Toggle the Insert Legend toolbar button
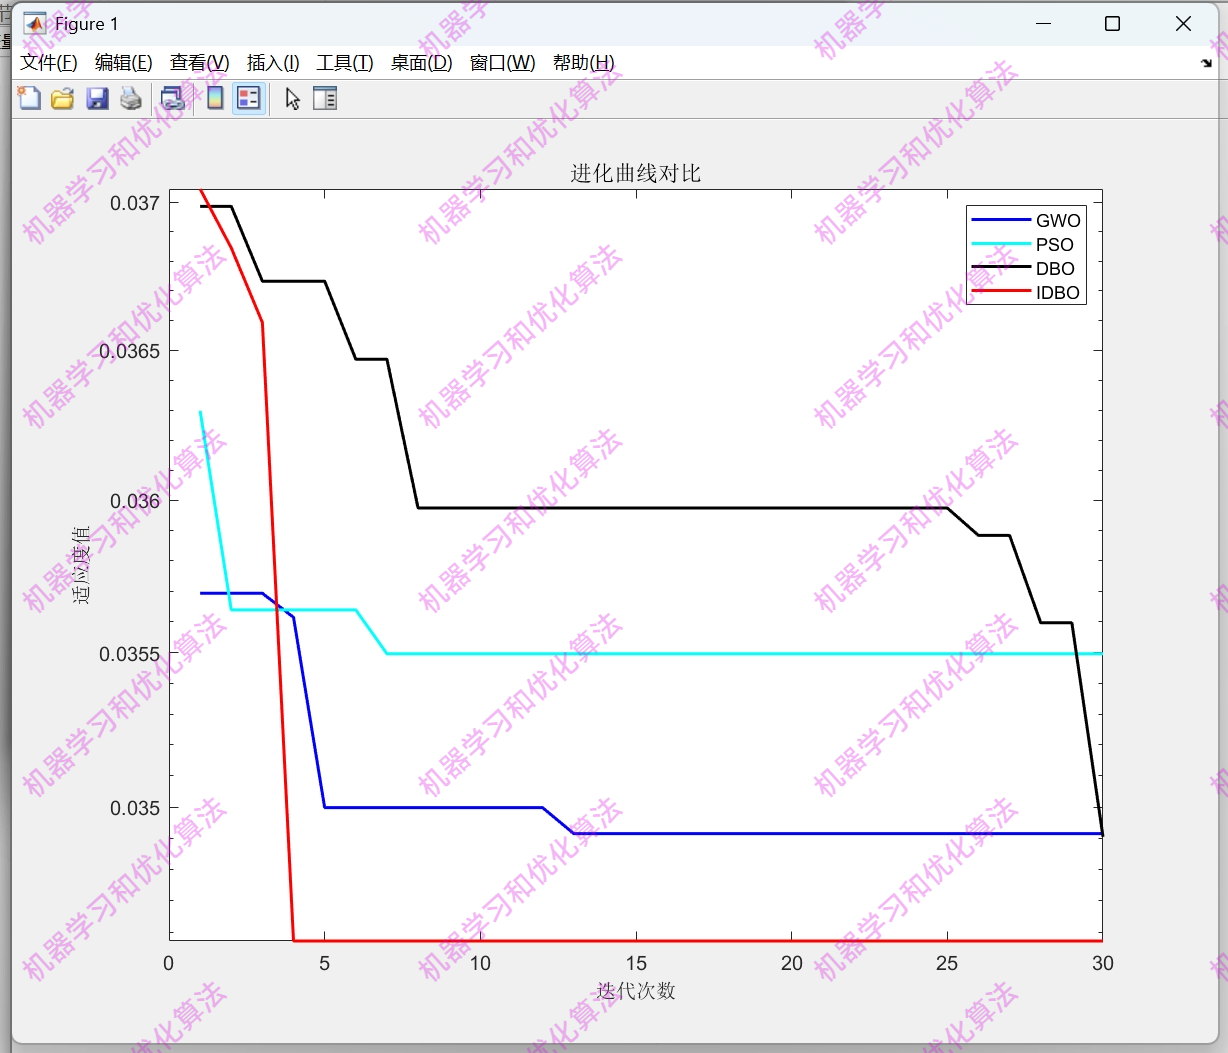The width and height of the screenshot is (1228, 1053). click(249, 98)
